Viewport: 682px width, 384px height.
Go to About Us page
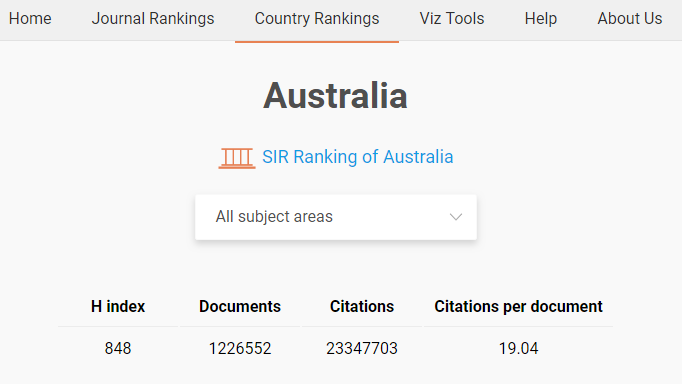[x=629, y=19]
